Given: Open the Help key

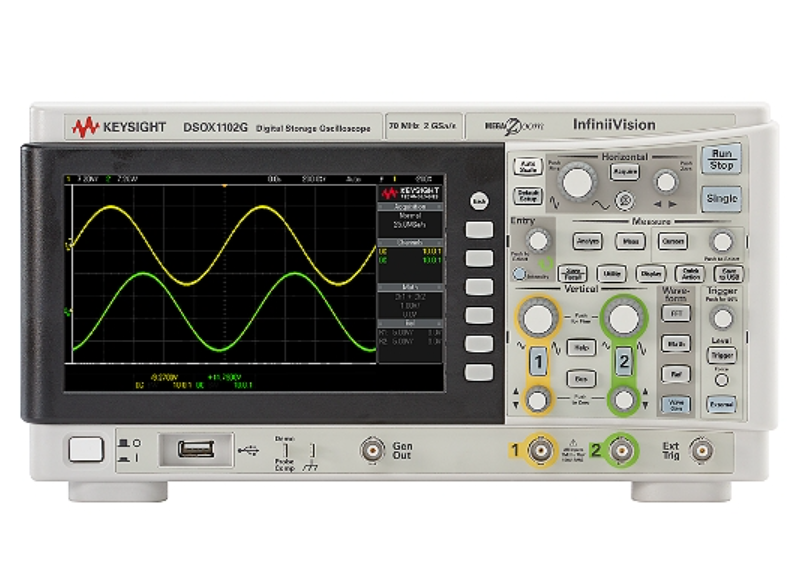Looking at the screenshot, I should pos(581,348).
